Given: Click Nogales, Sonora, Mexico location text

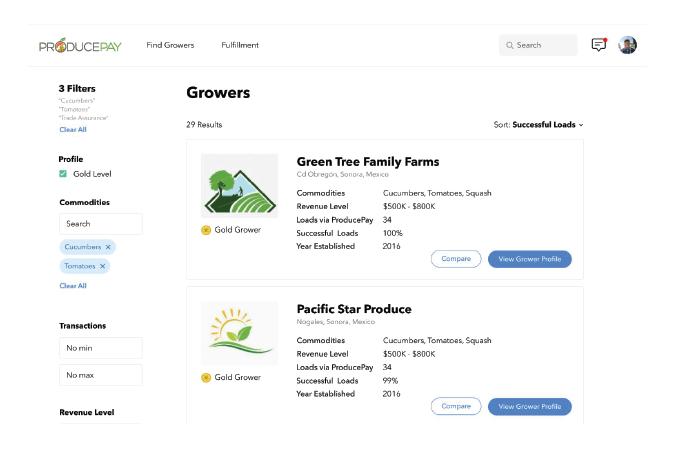Looking at the screenshot, I should tap(335, 322).
